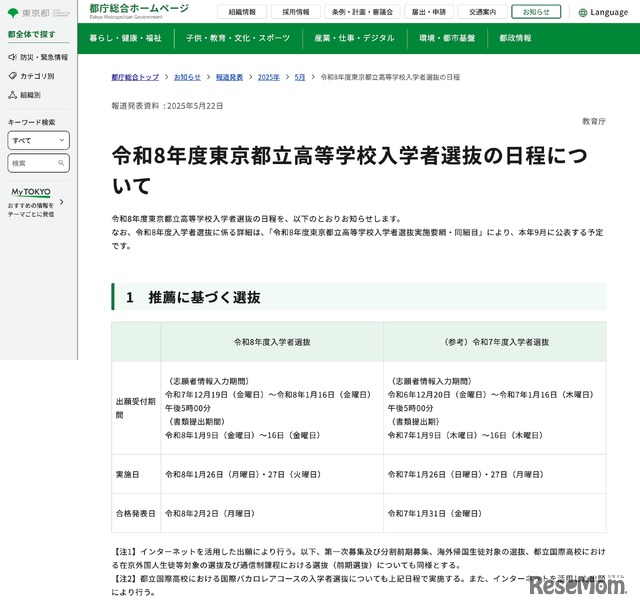Click the キーワード検索 label

point(31,122)
